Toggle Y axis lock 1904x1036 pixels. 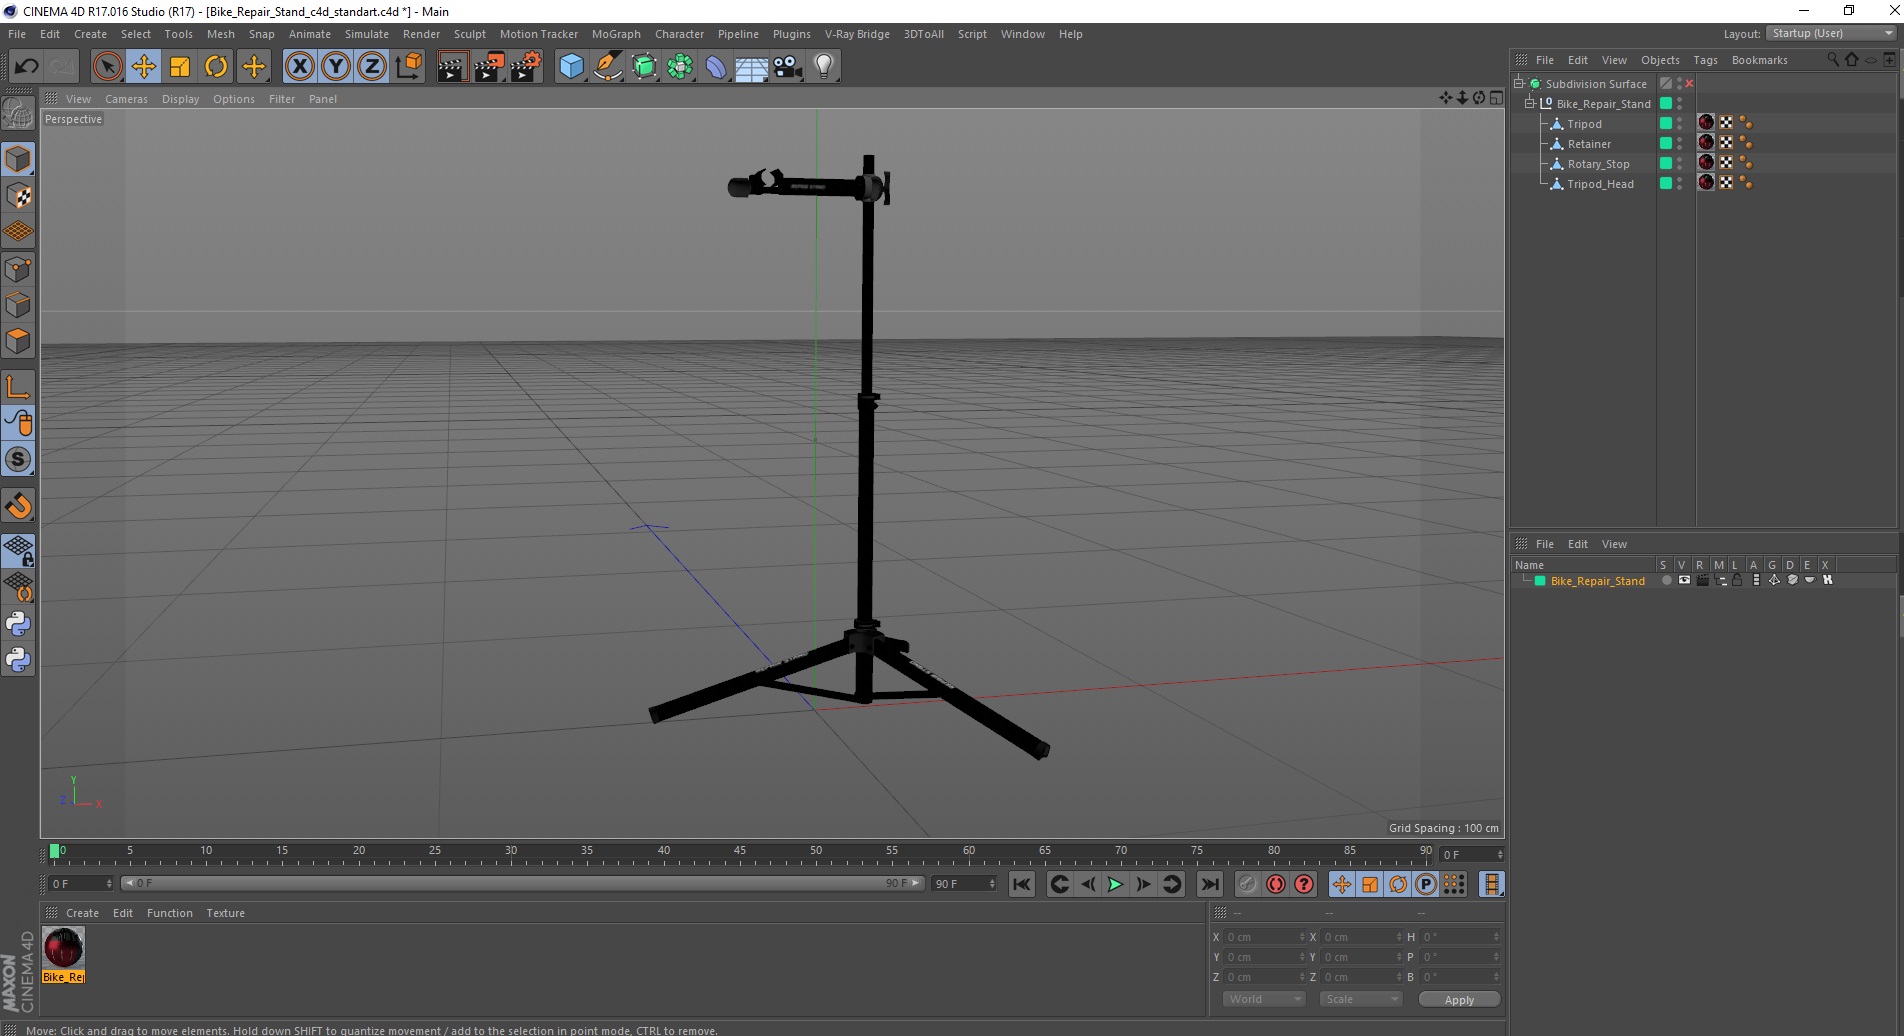[x=336, y=67]
